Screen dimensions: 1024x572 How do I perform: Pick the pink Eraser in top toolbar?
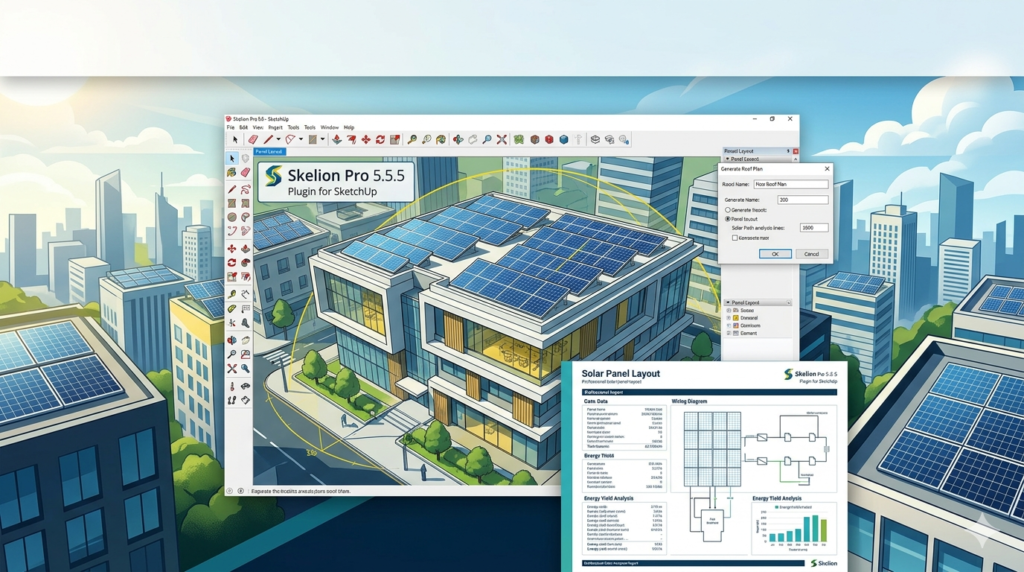click(x=253, y=140)
